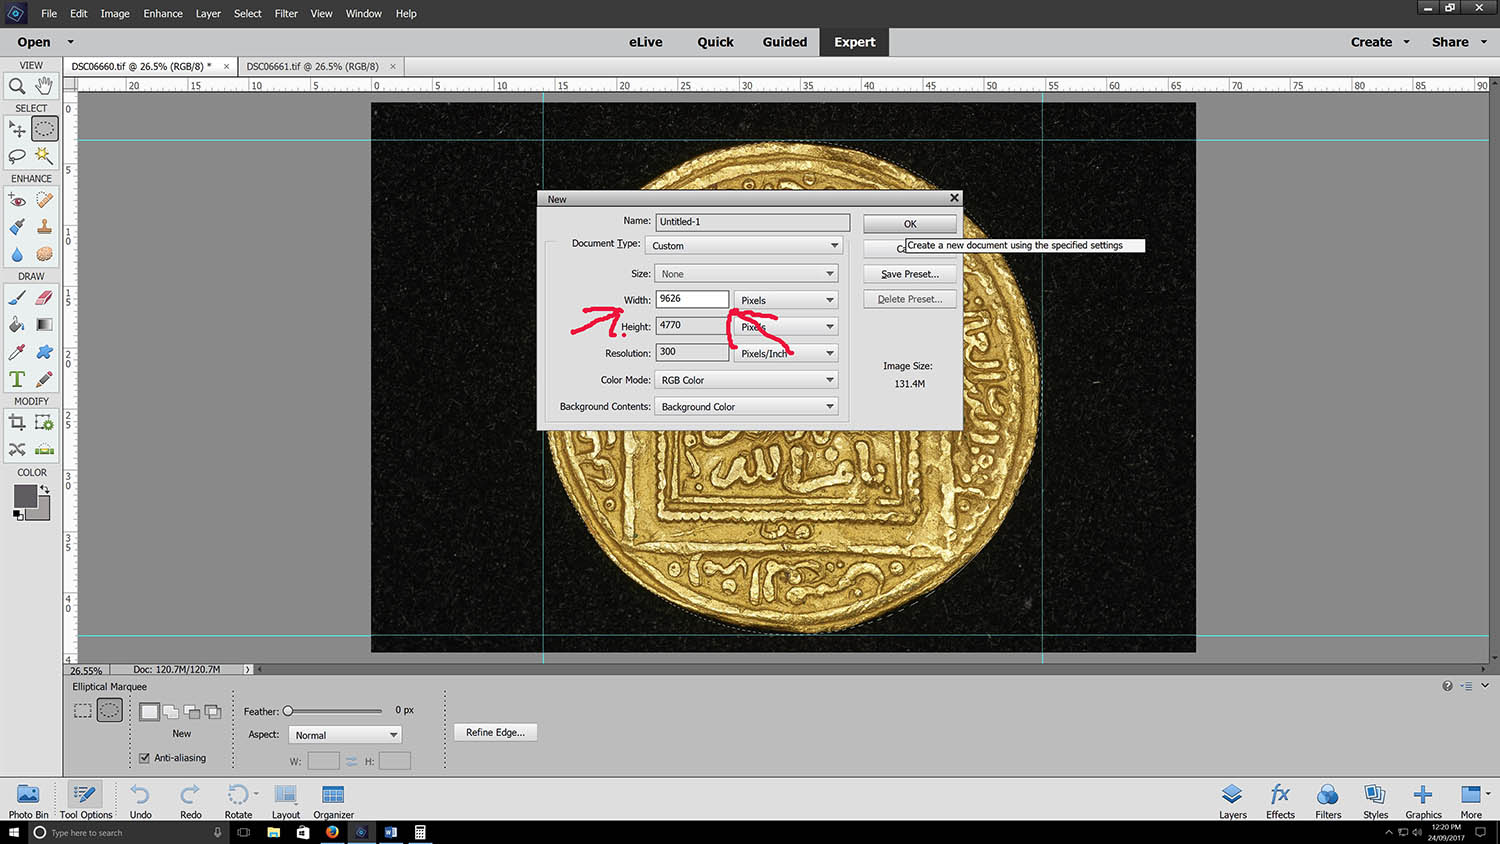The height and width of the screenshot is (844, 1500).
Task: Select the Zoom tool
Action: point(17,86)
